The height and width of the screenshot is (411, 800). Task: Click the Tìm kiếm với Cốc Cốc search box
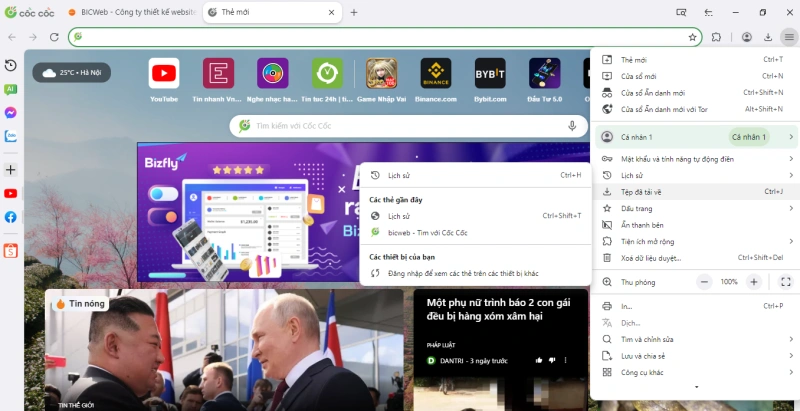tap(408, 126)
